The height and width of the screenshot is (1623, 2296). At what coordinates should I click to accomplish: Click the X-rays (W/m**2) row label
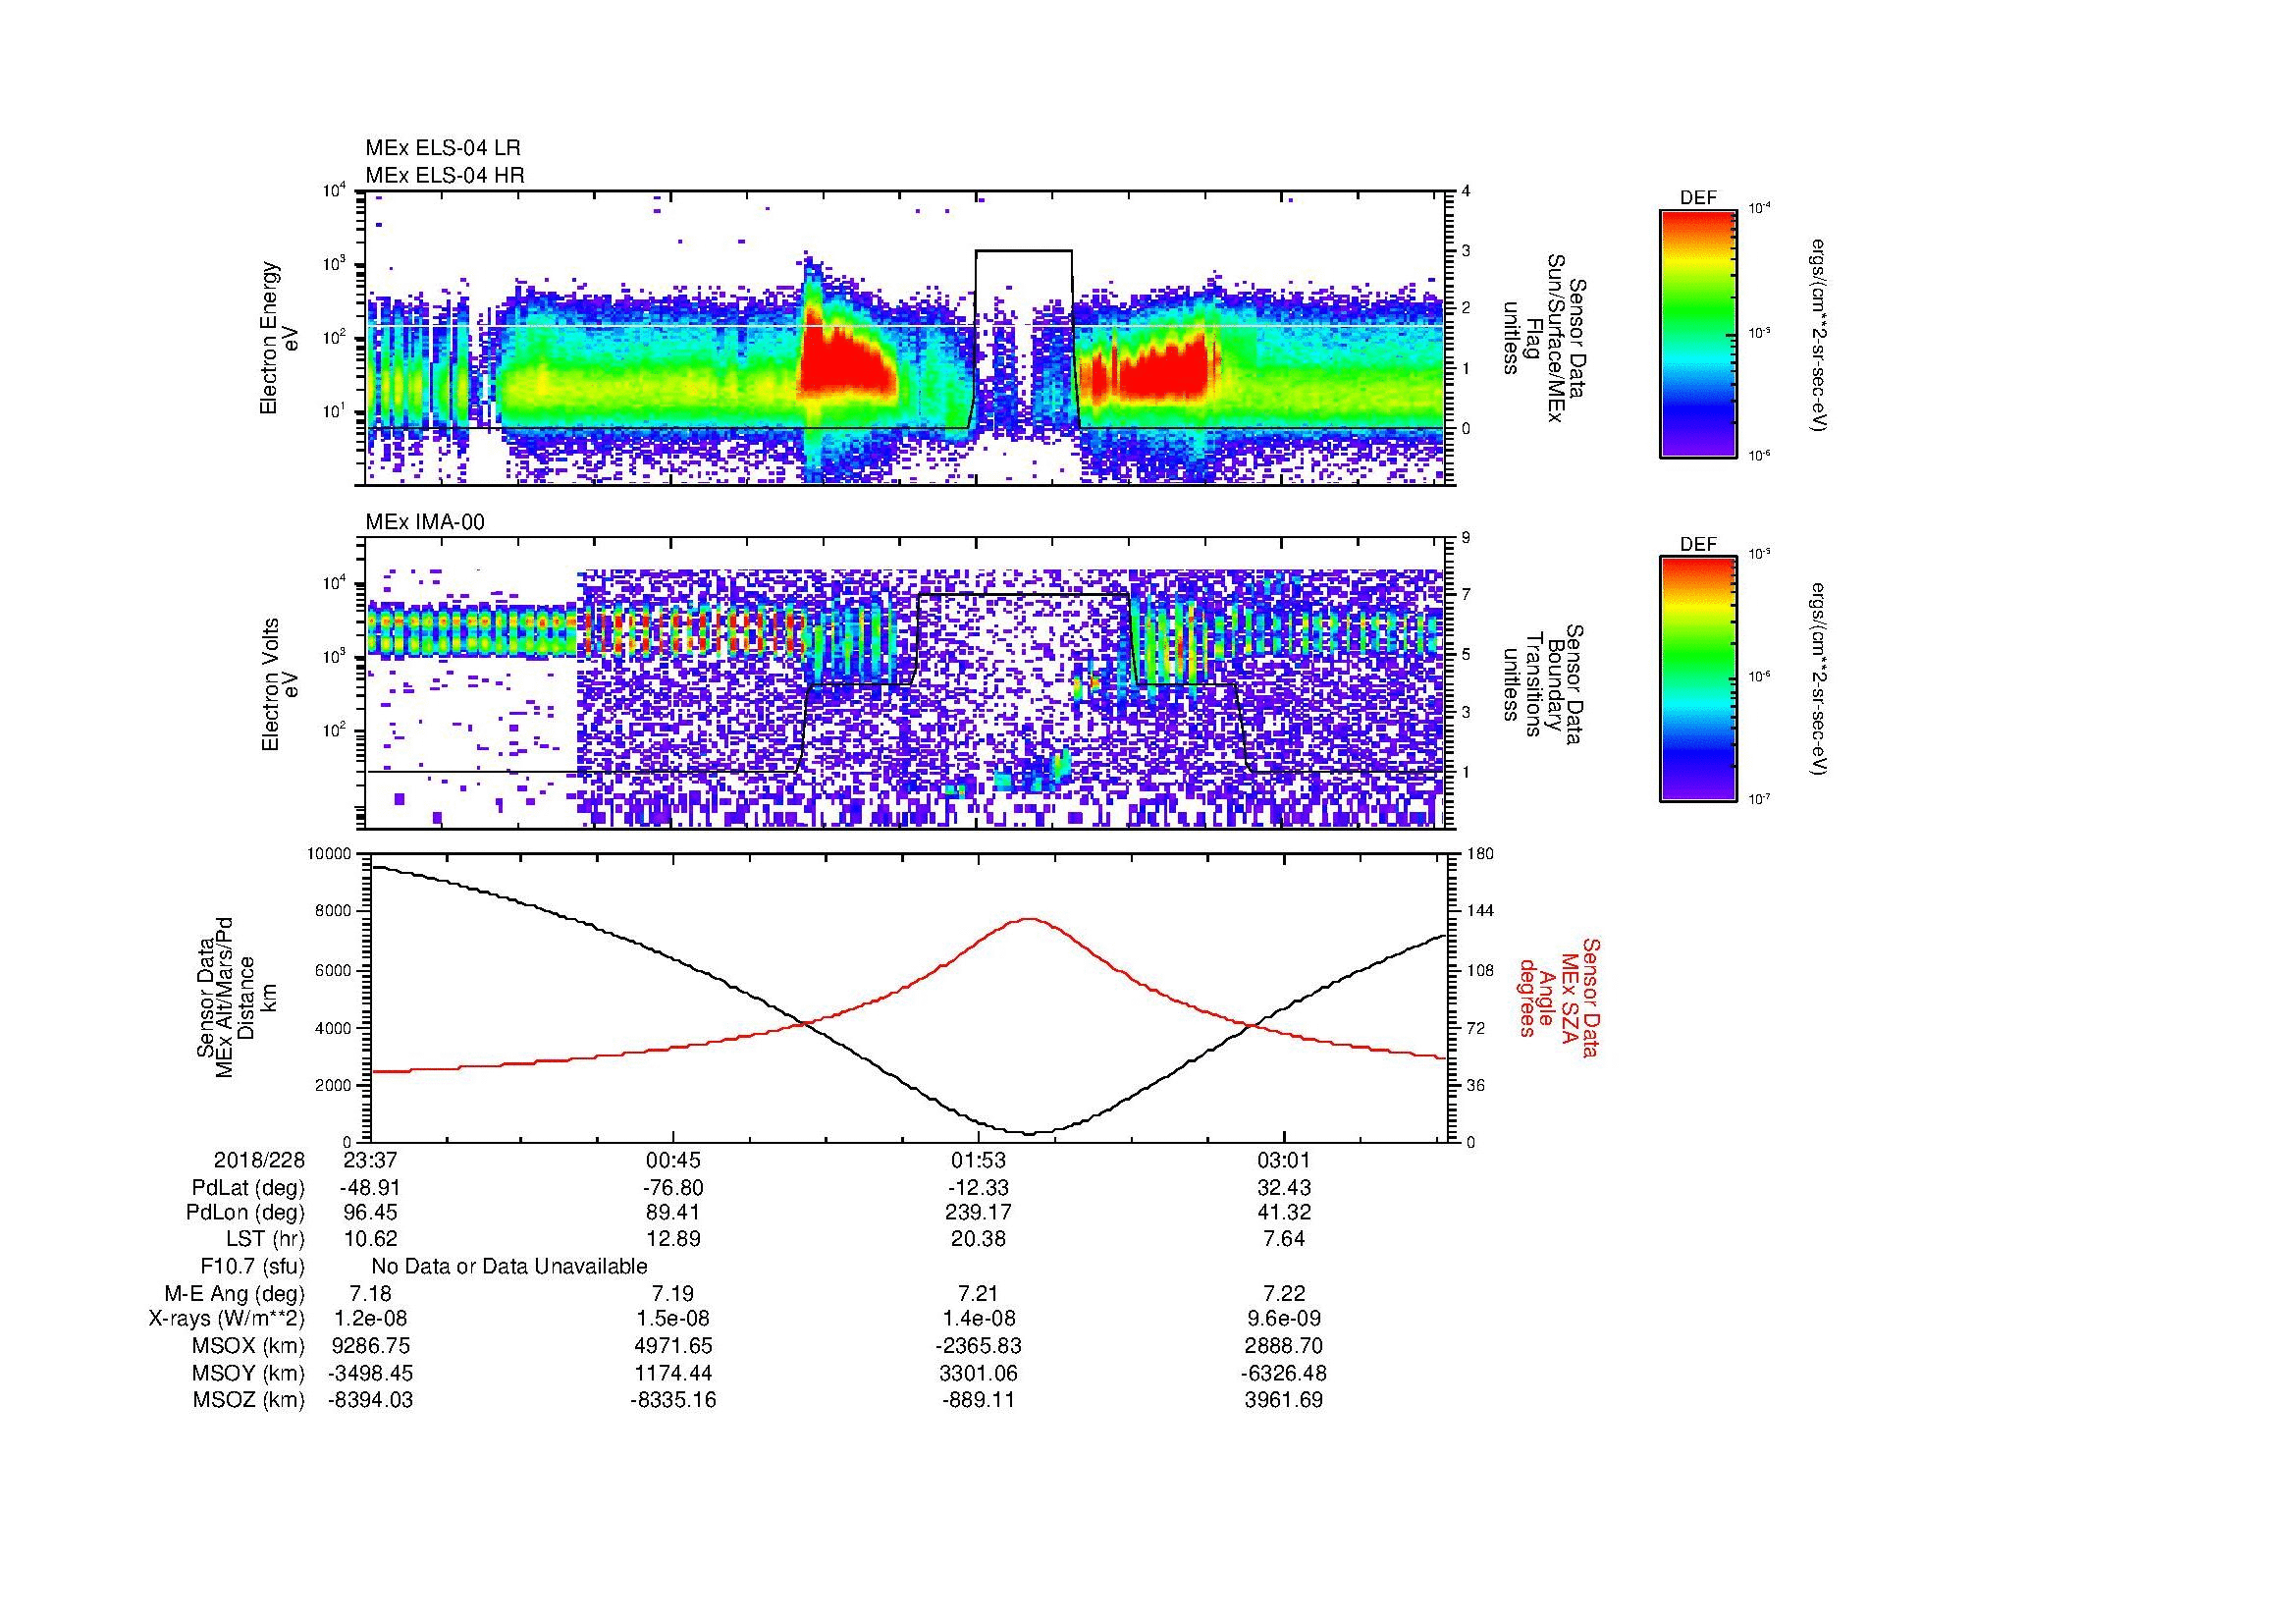[227, 1319]
